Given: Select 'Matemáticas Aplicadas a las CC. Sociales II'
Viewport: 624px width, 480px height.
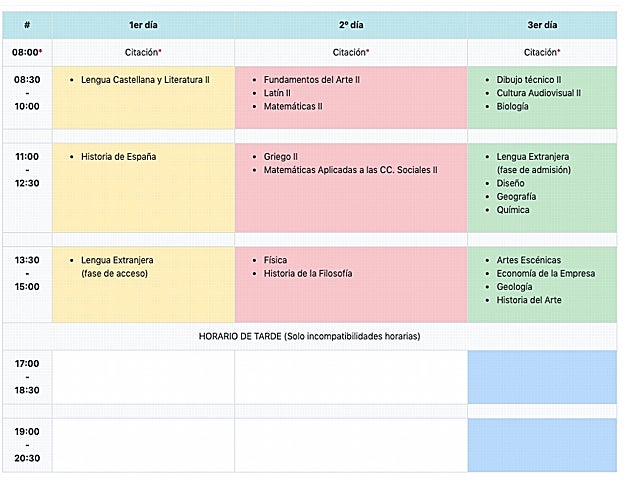Looking at the screenshot, I should [x=351, y=170].
